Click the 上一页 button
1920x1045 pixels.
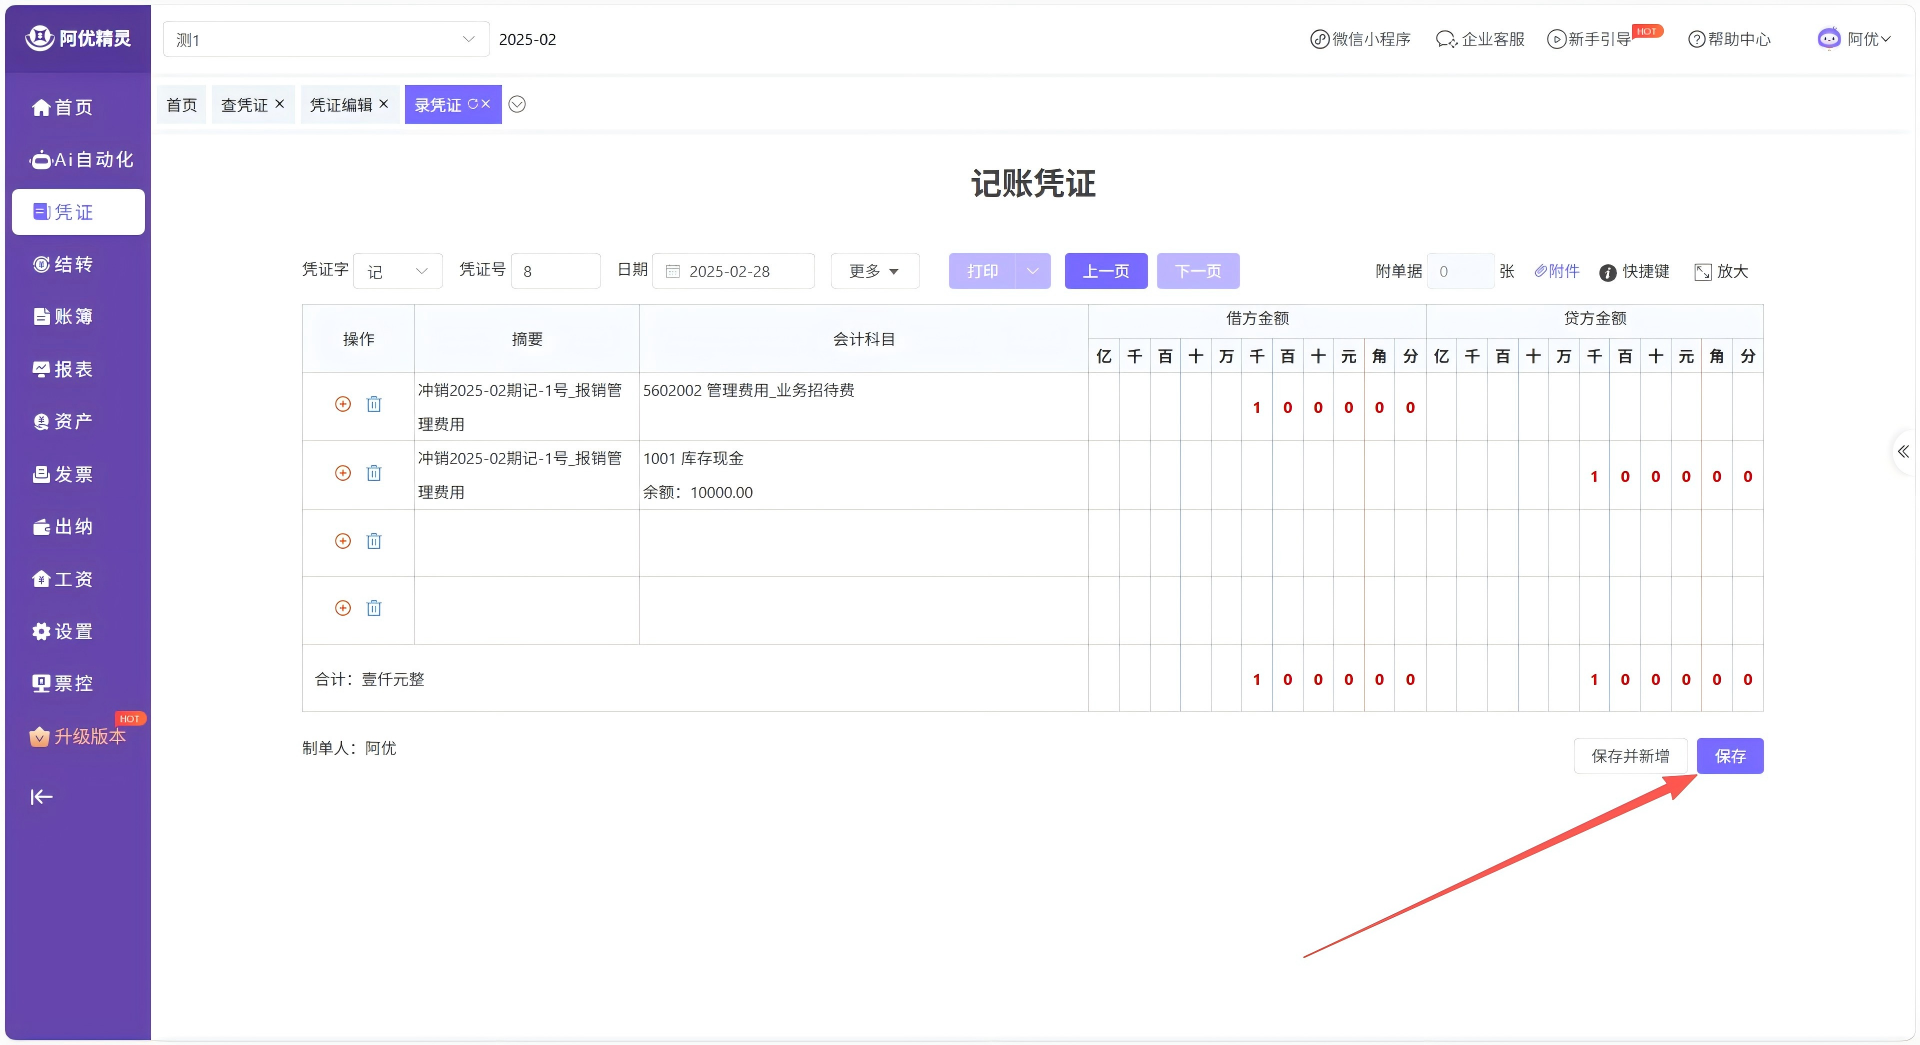click(x=1105, y=271)
